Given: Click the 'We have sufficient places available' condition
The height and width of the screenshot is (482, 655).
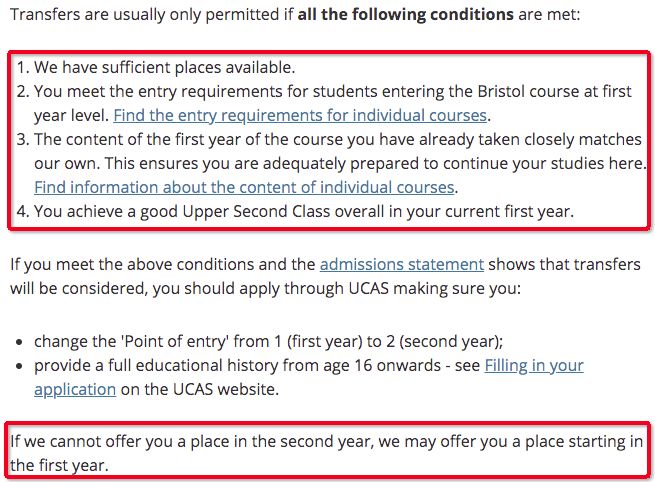Looking at the screenshot, I should [x=165, y=67].
